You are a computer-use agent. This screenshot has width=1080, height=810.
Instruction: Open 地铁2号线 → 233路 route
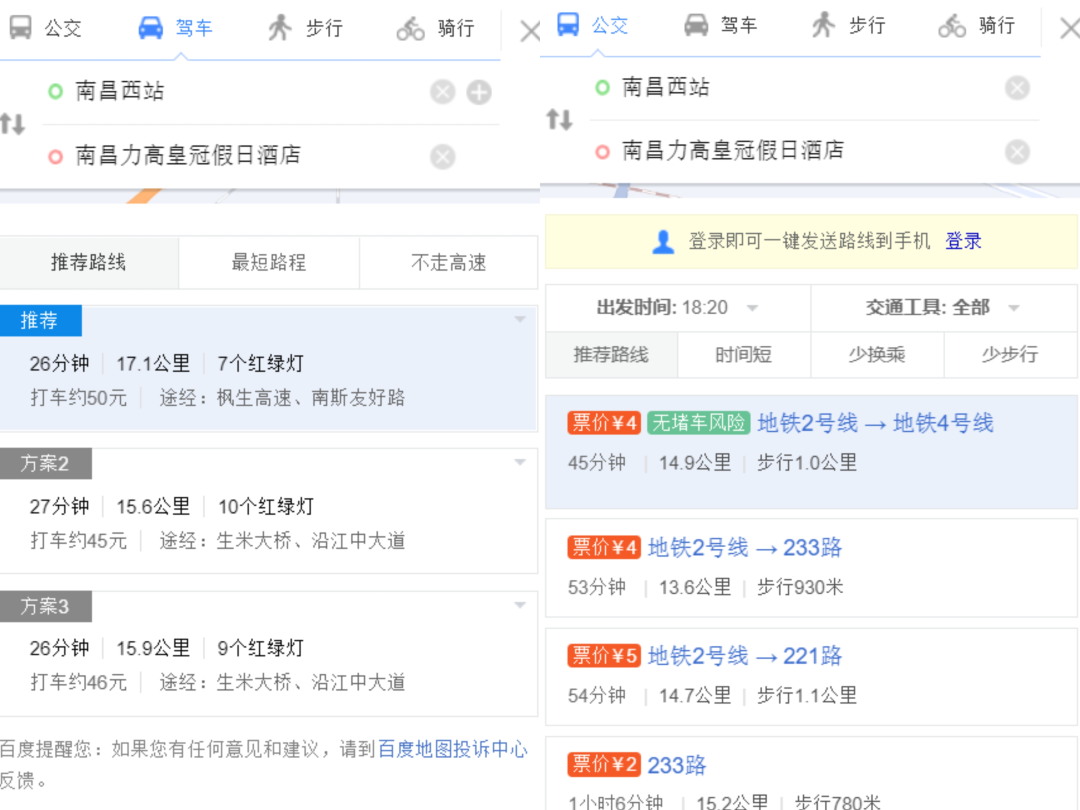pos(745,548)
